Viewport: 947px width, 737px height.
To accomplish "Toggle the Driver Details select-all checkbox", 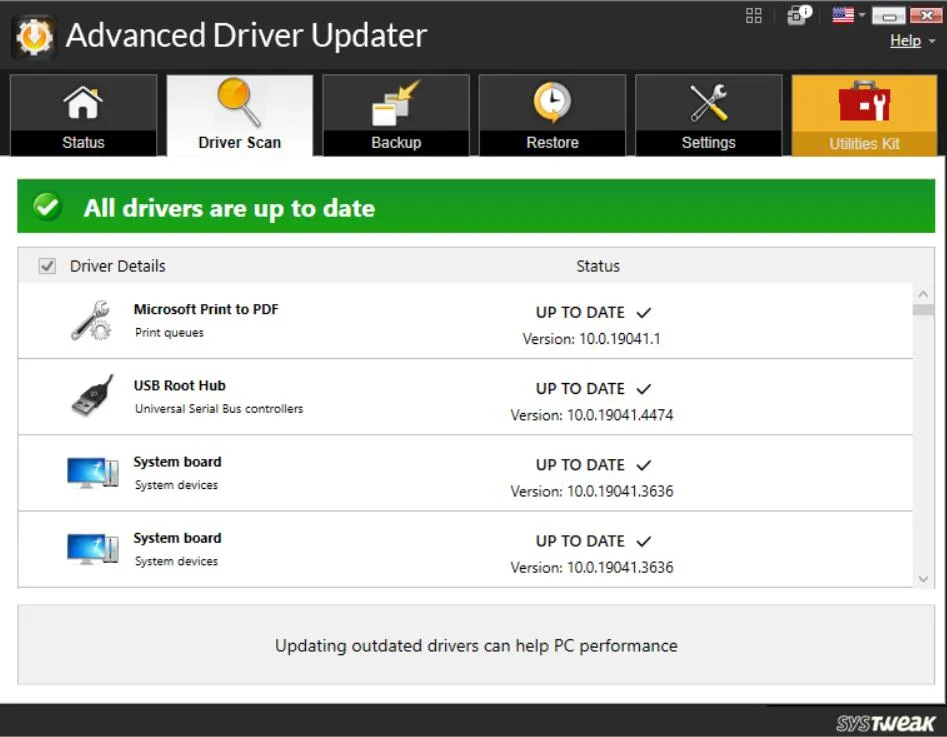I will (46, 266).
